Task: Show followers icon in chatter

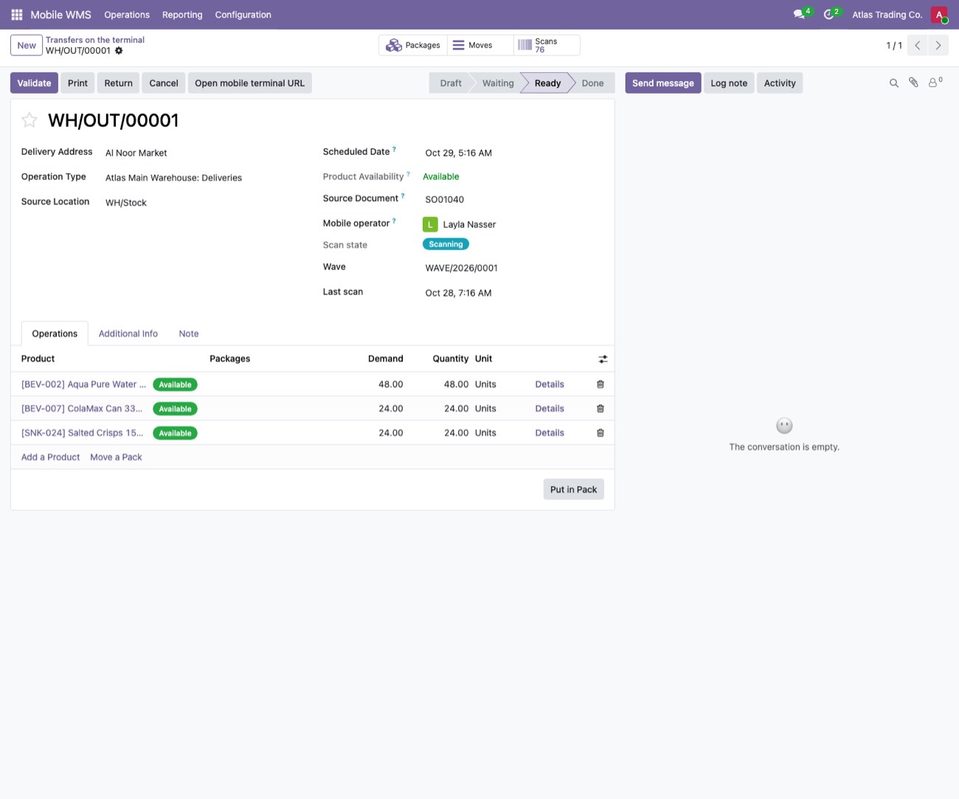Action: (935, 82)
